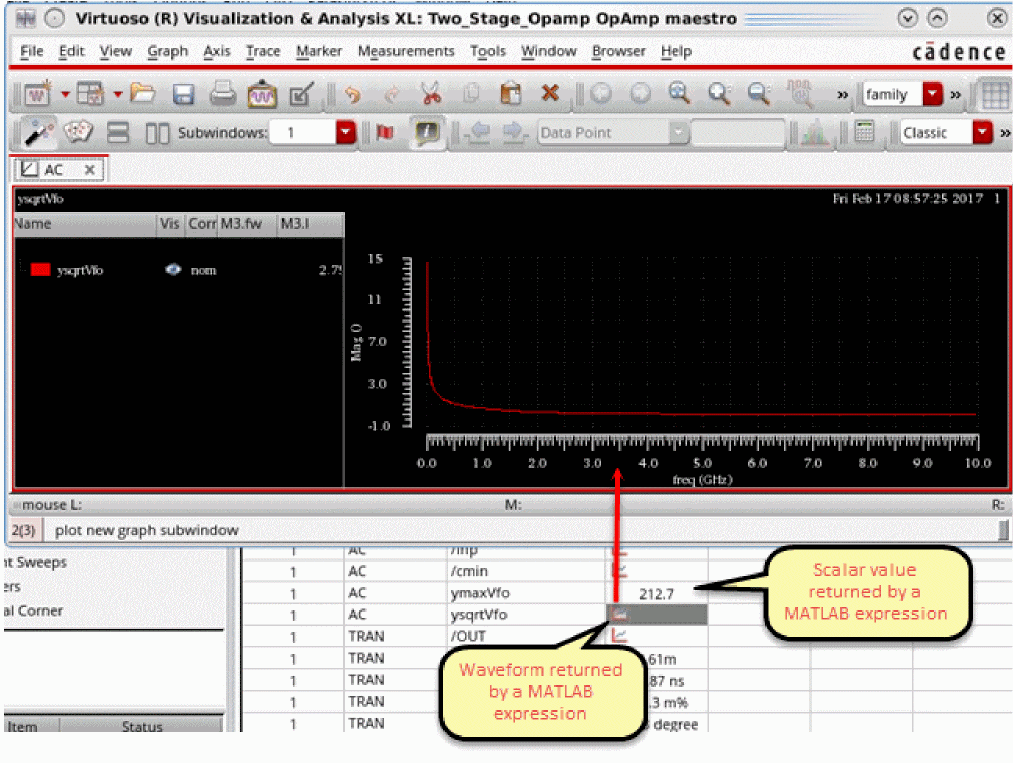Open the new window arrow dropdown
This screenshot has width=1013, height=763.
(x=65, y=95)
